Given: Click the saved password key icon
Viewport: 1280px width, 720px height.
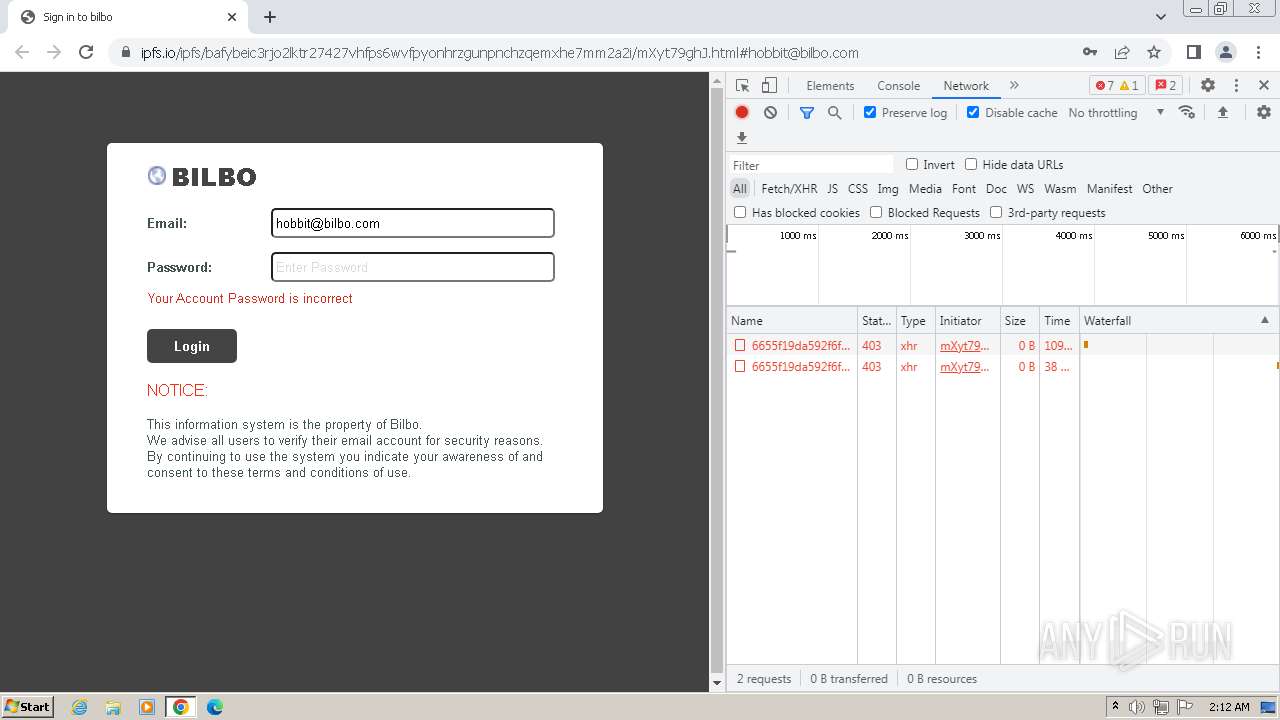Looking at the screenshot, I should [1090, 52].
